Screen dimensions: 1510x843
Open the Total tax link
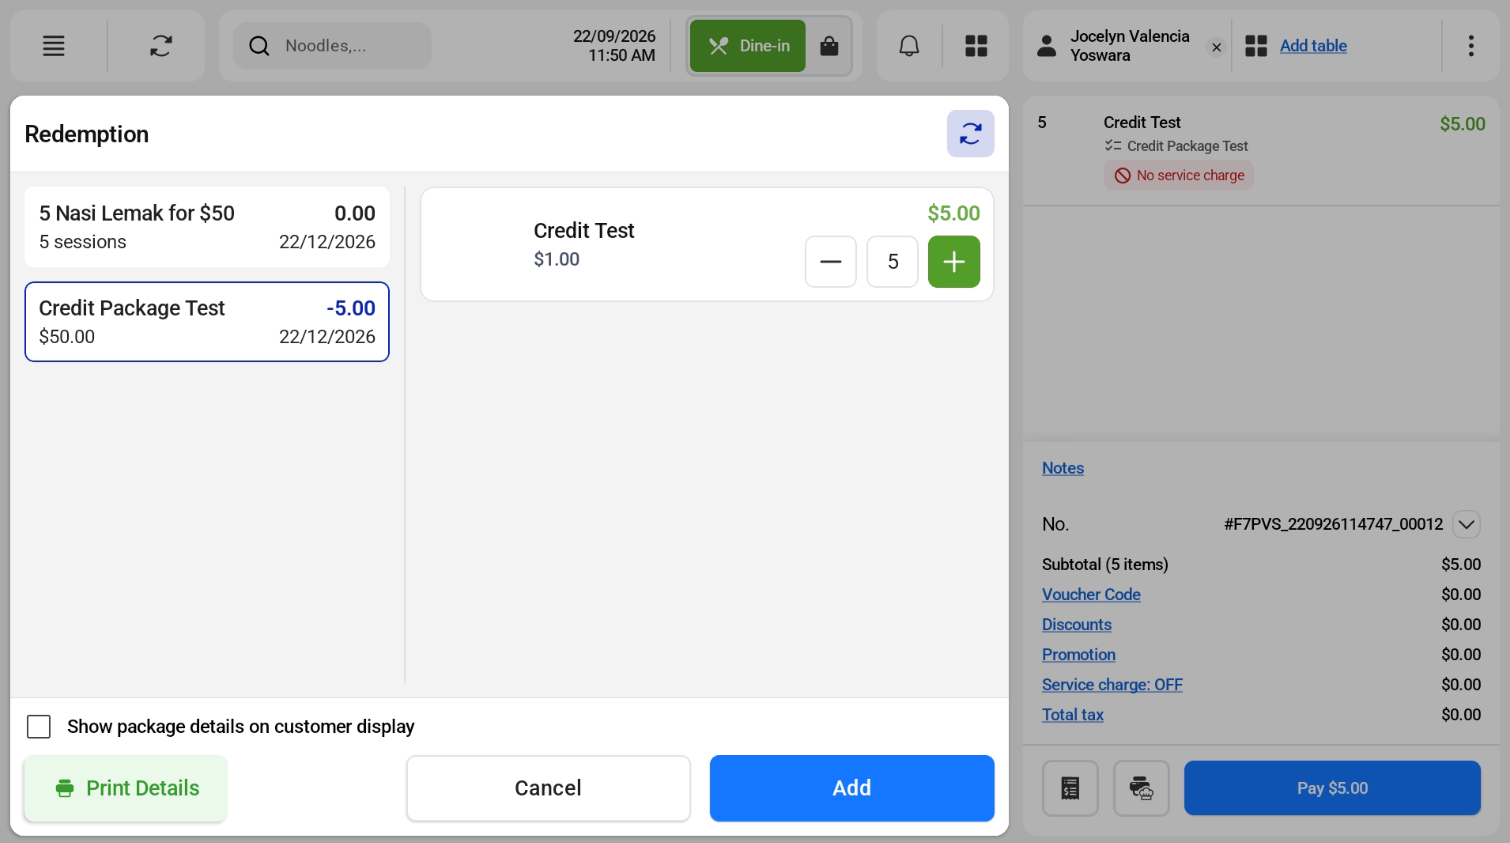click(x=1073, y=714)
